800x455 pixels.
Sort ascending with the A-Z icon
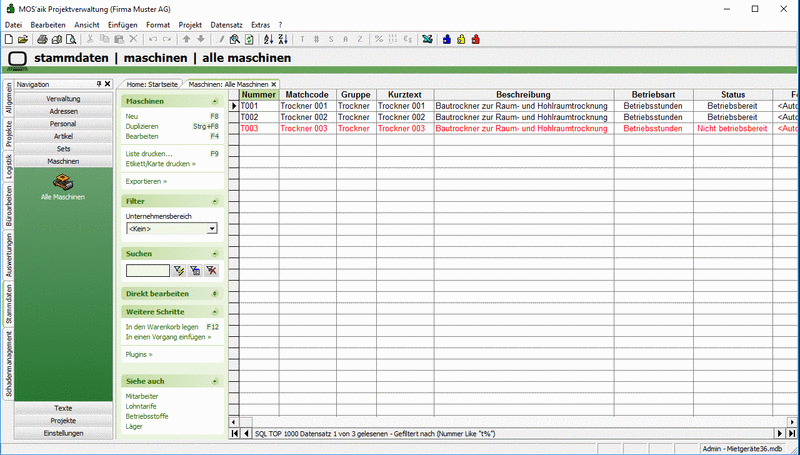268,39
